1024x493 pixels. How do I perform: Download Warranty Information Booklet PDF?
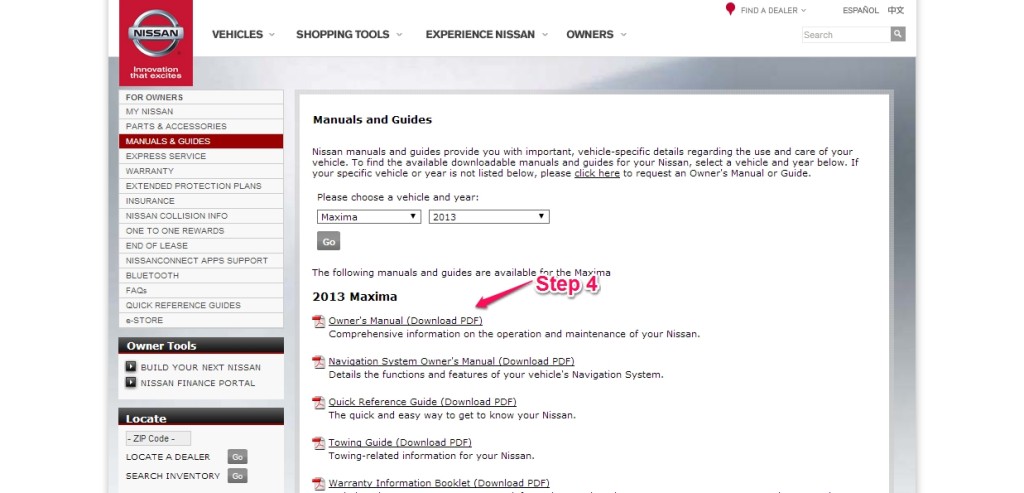click(x=439, y=483)
